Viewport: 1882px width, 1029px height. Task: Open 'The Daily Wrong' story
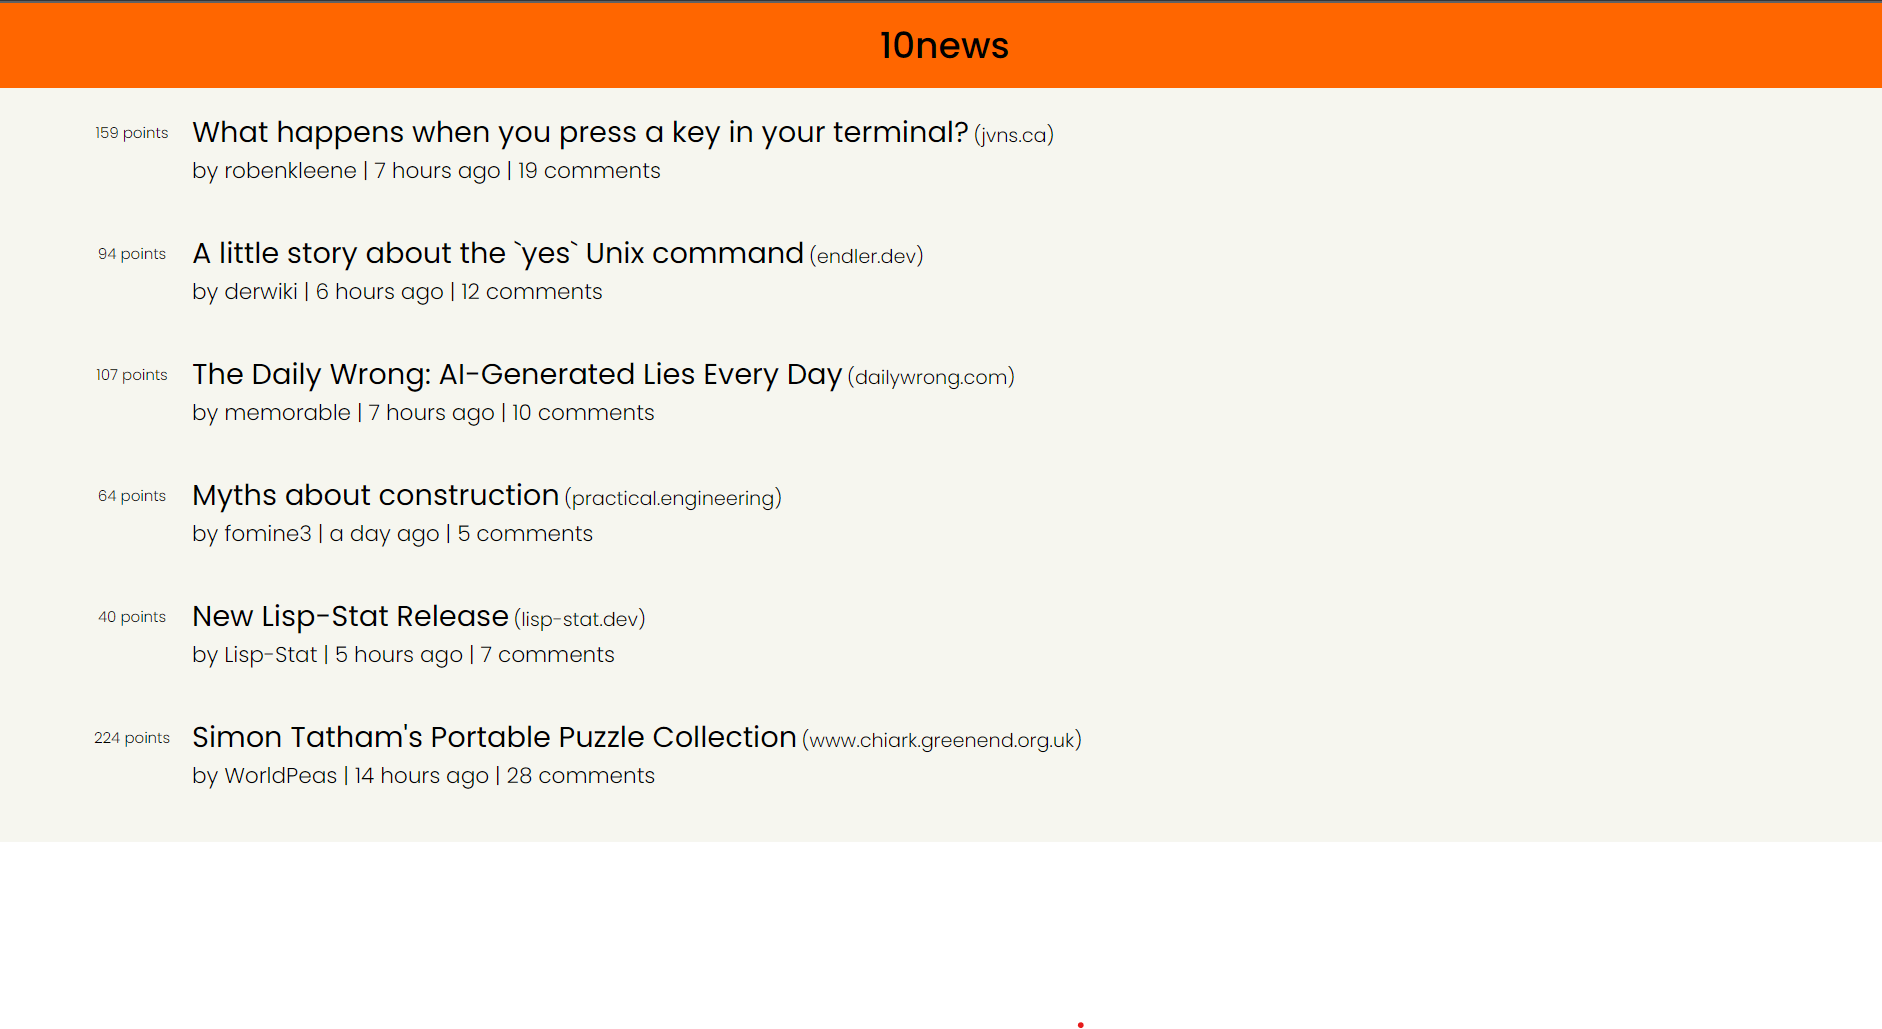coord(517,374)
